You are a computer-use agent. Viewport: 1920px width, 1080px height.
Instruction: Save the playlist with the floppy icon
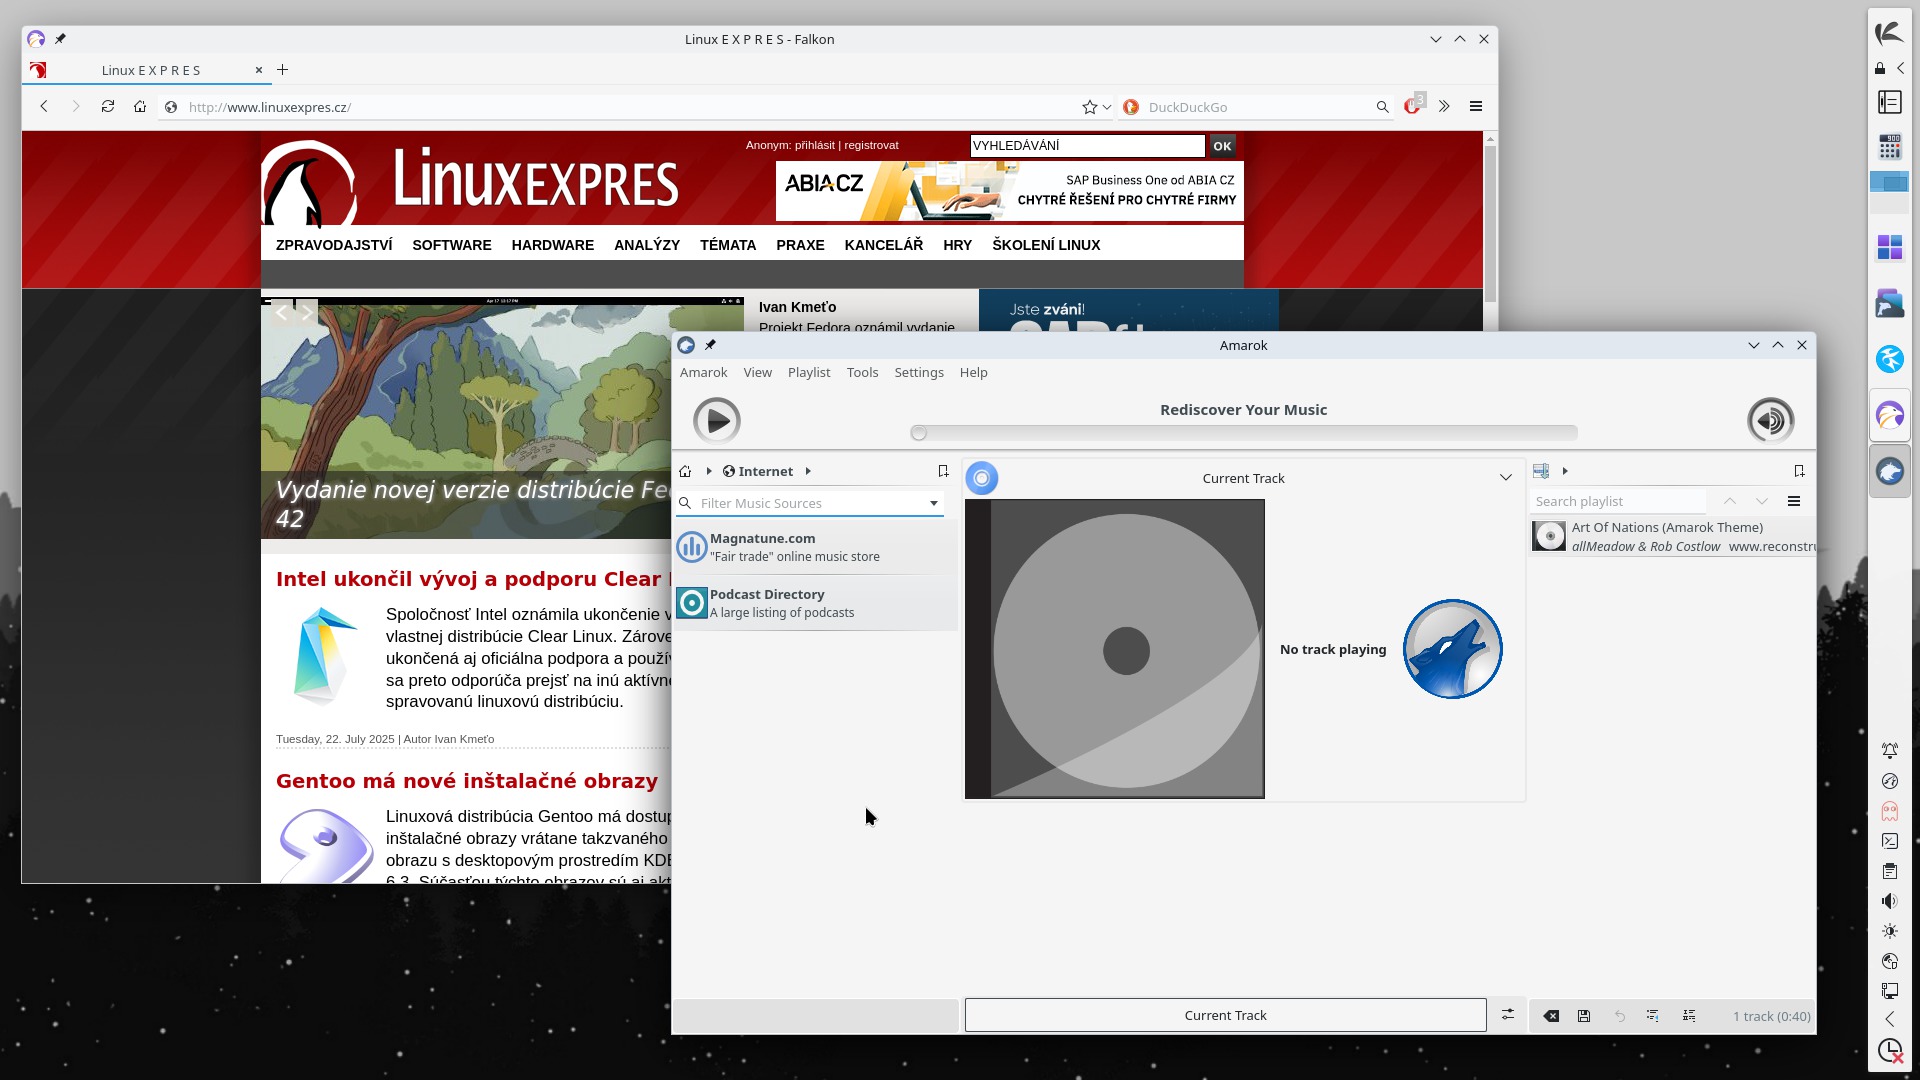1584,1016
